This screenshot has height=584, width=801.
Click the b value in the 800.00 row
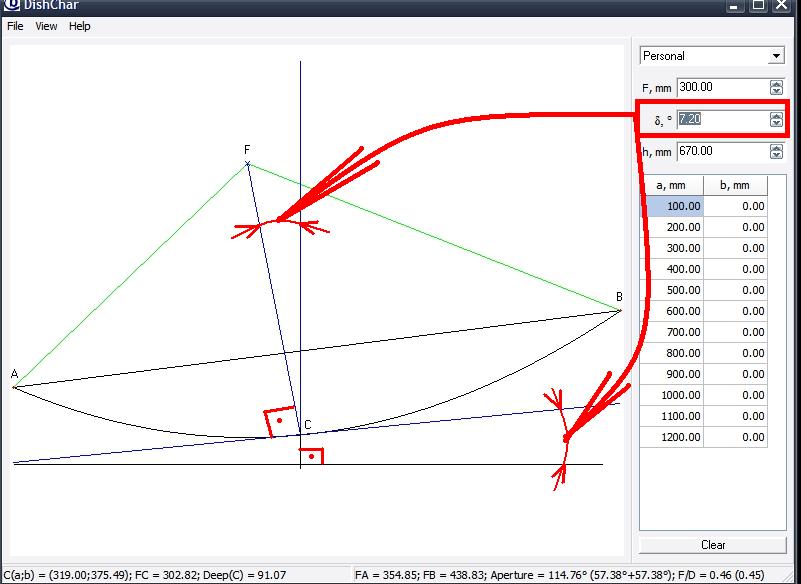(x=735, y=353)
